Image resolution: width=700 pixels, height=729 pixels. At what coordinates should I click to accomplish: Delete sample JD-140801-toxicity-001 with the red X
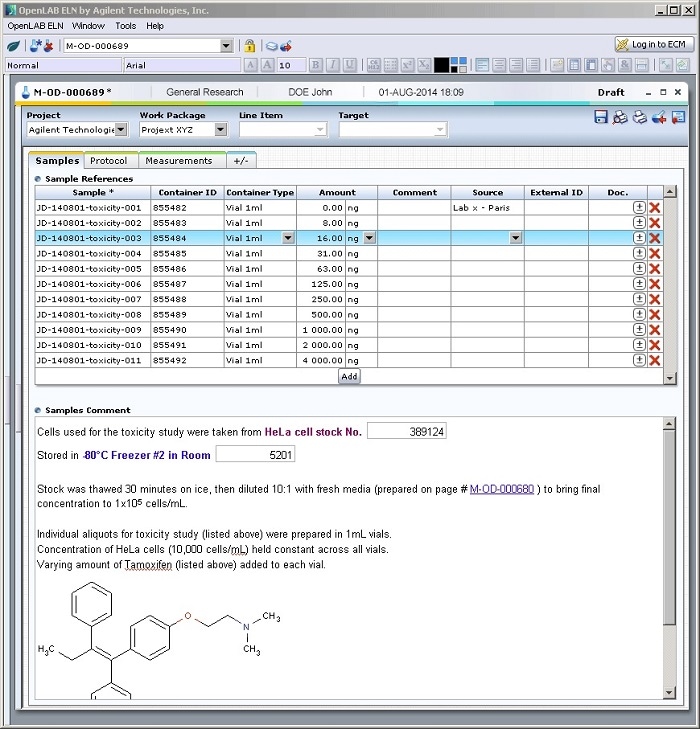click(655, 207)
